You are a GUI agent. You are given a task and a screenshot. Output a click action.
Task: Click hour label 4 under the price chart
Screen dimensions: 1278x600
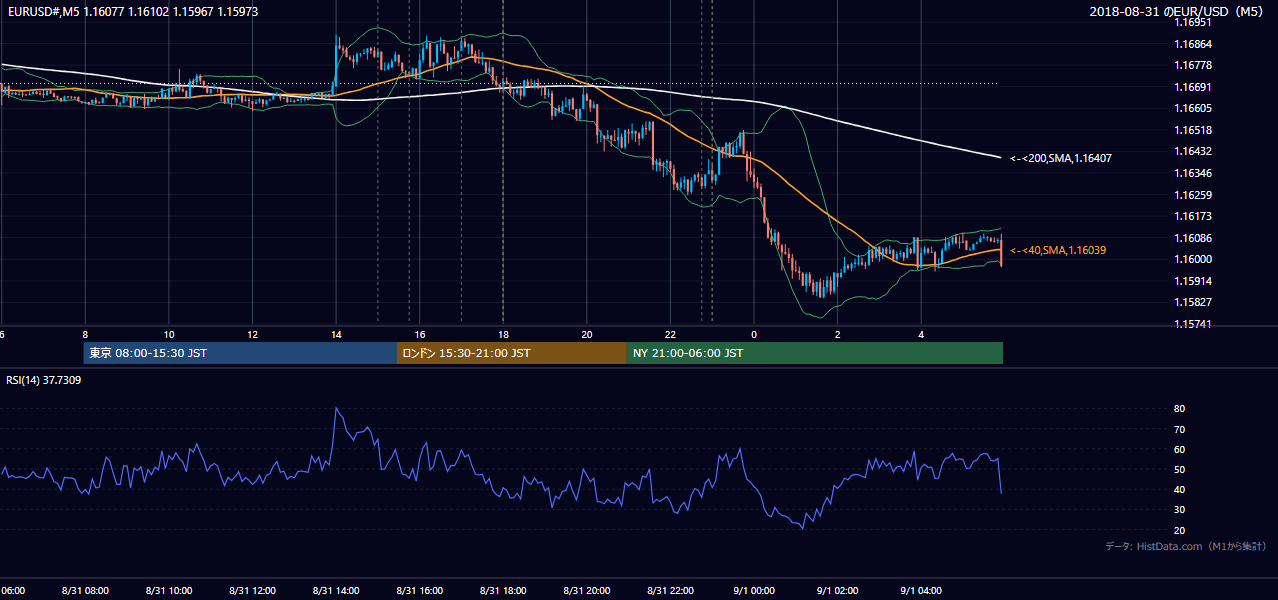[921, 335]
